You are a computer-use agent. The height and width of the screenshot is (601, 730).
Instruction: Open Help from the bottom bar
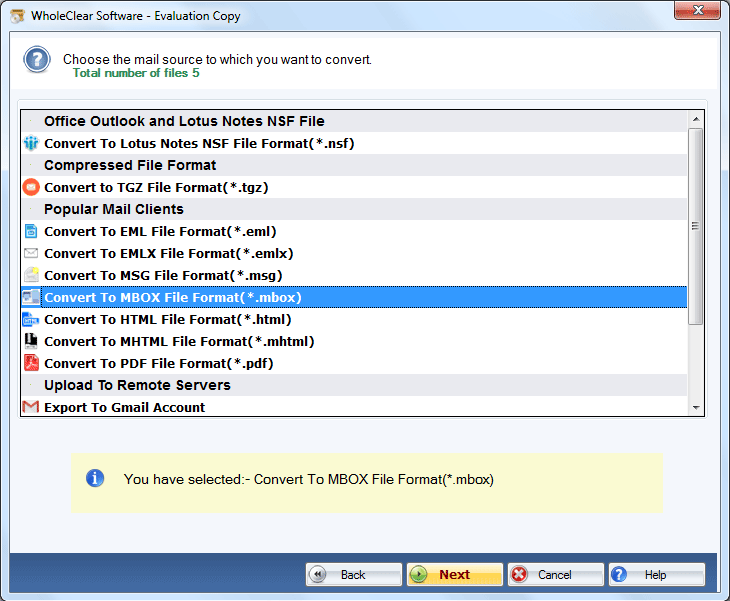[x=656, y=574]
